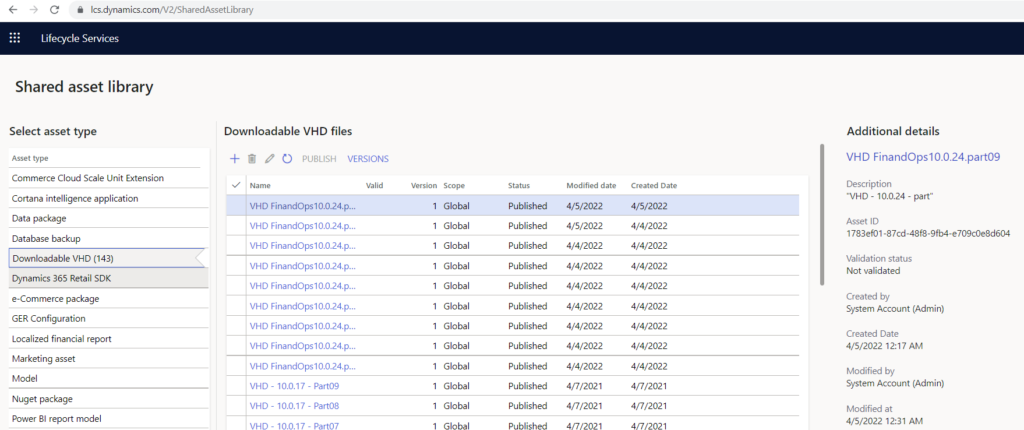Open the app launcher waffle icon

point(14,38)
